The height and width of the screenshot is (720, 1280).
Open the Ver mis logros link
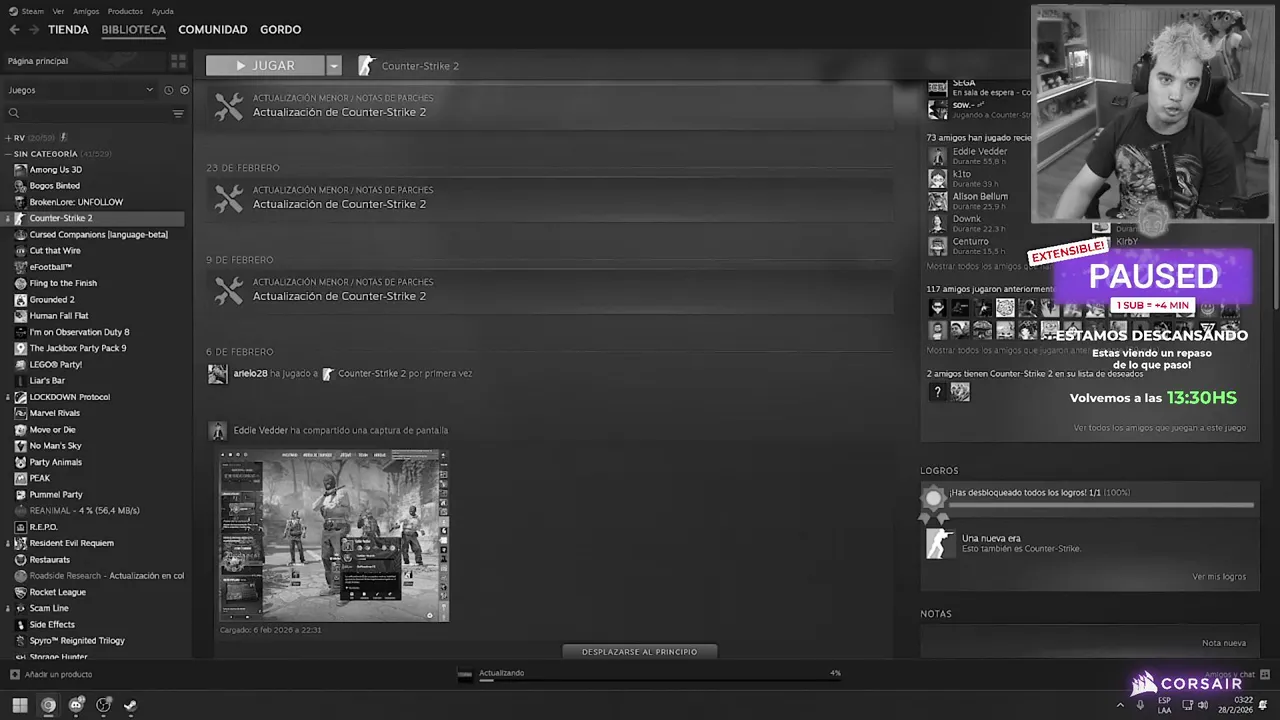tap(1219, 577)
